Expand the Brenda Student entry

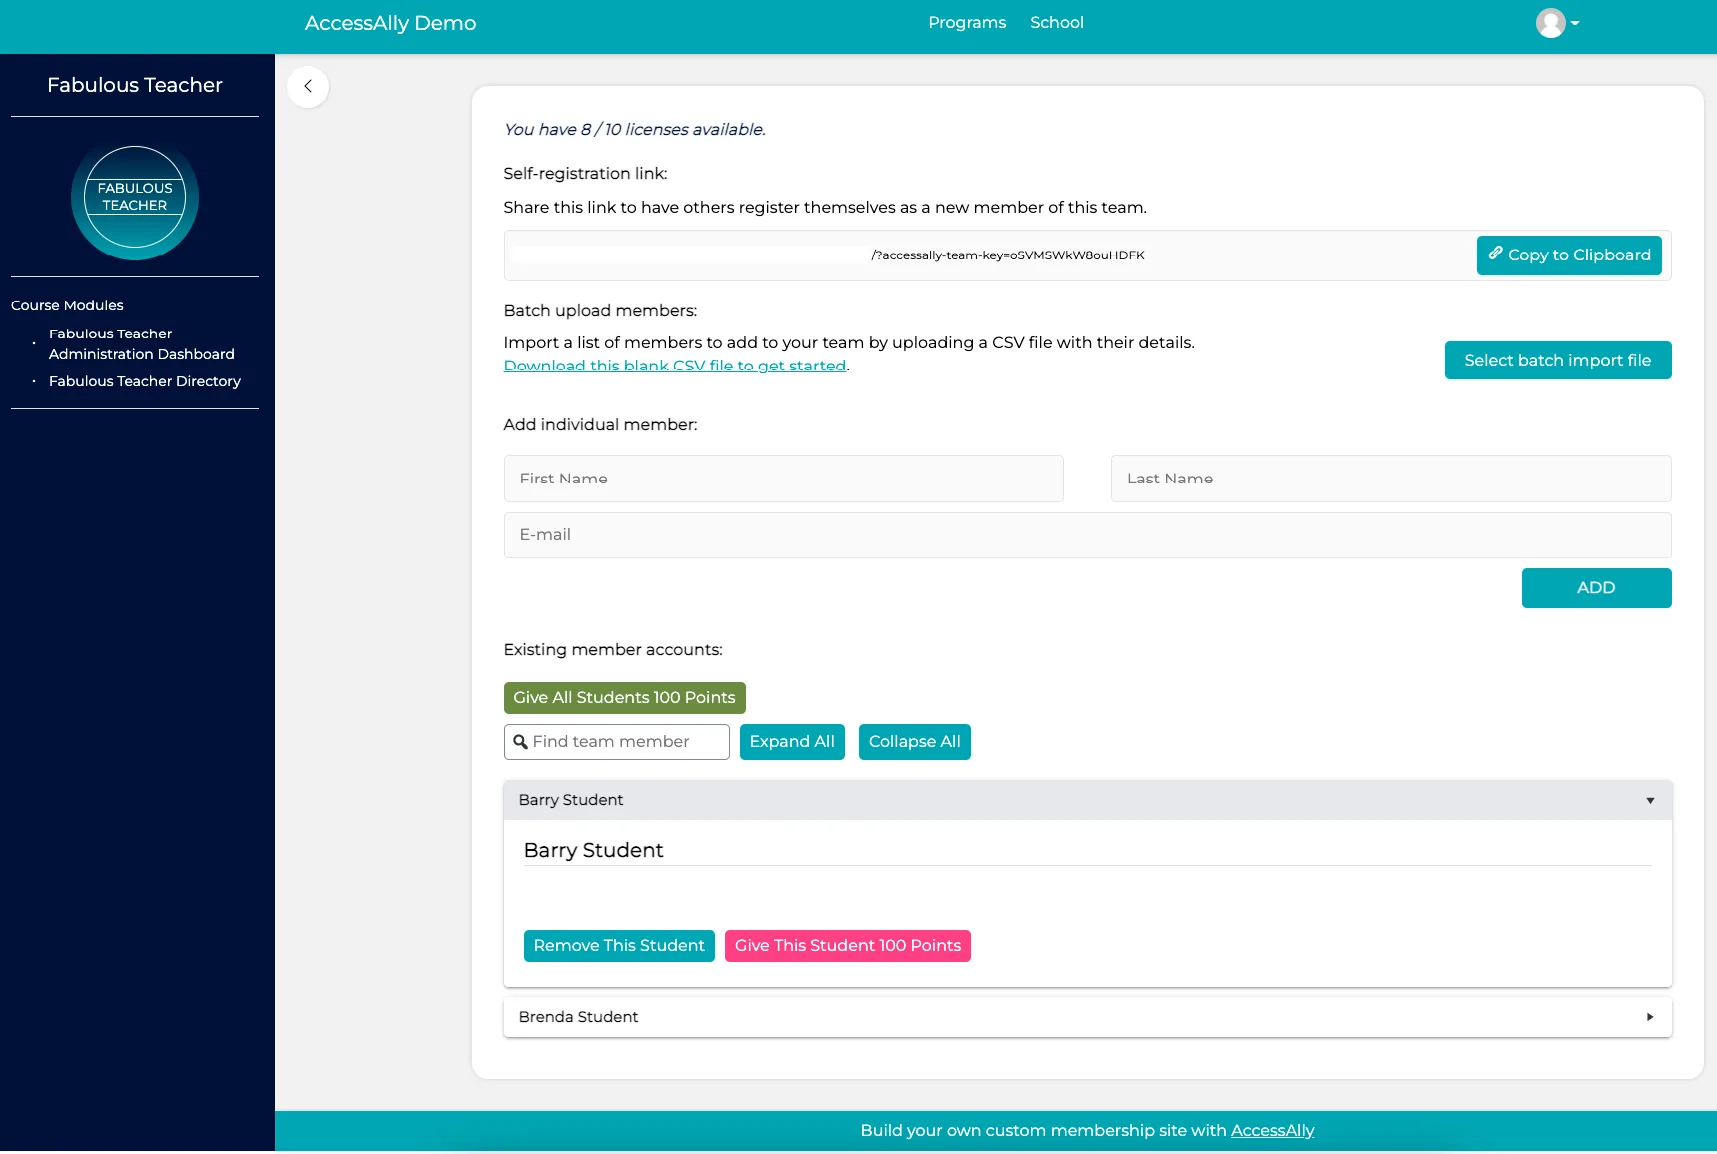click(x=1648, y=1016)
